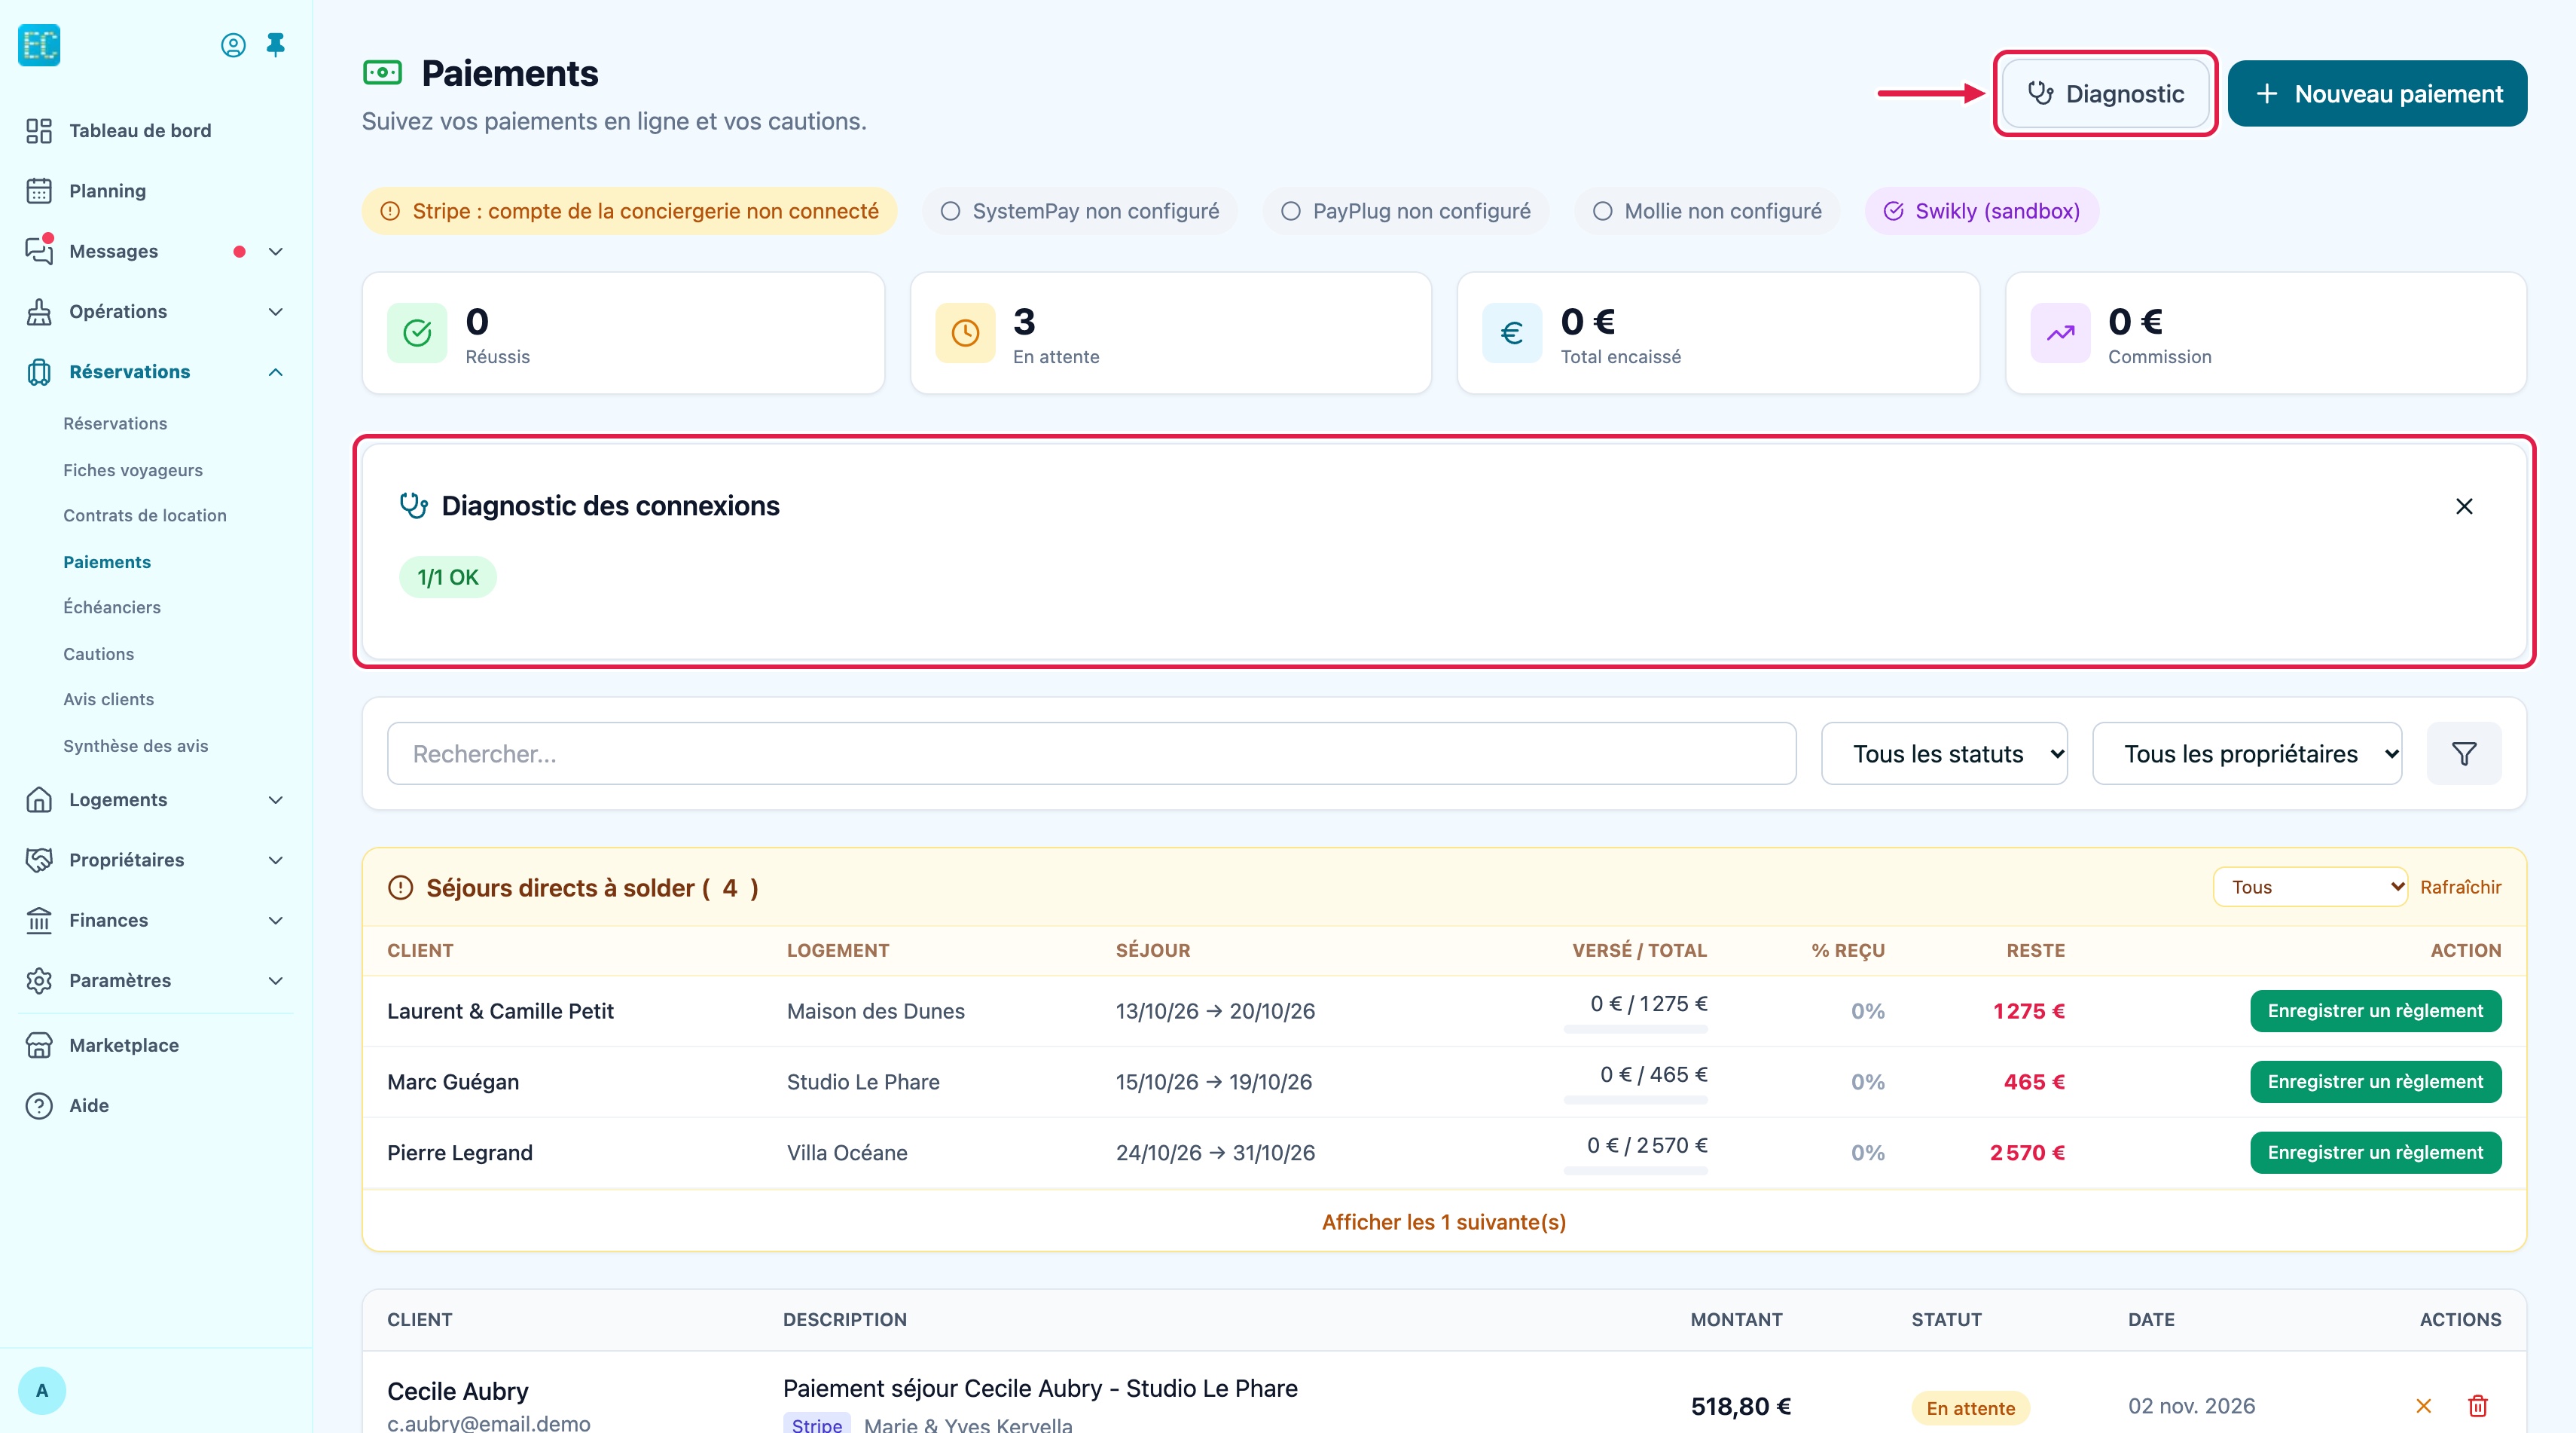Click SystemPay non configuré badge
The width and height of the screenshot is (2576, 1433).
tap(1080, 211)
